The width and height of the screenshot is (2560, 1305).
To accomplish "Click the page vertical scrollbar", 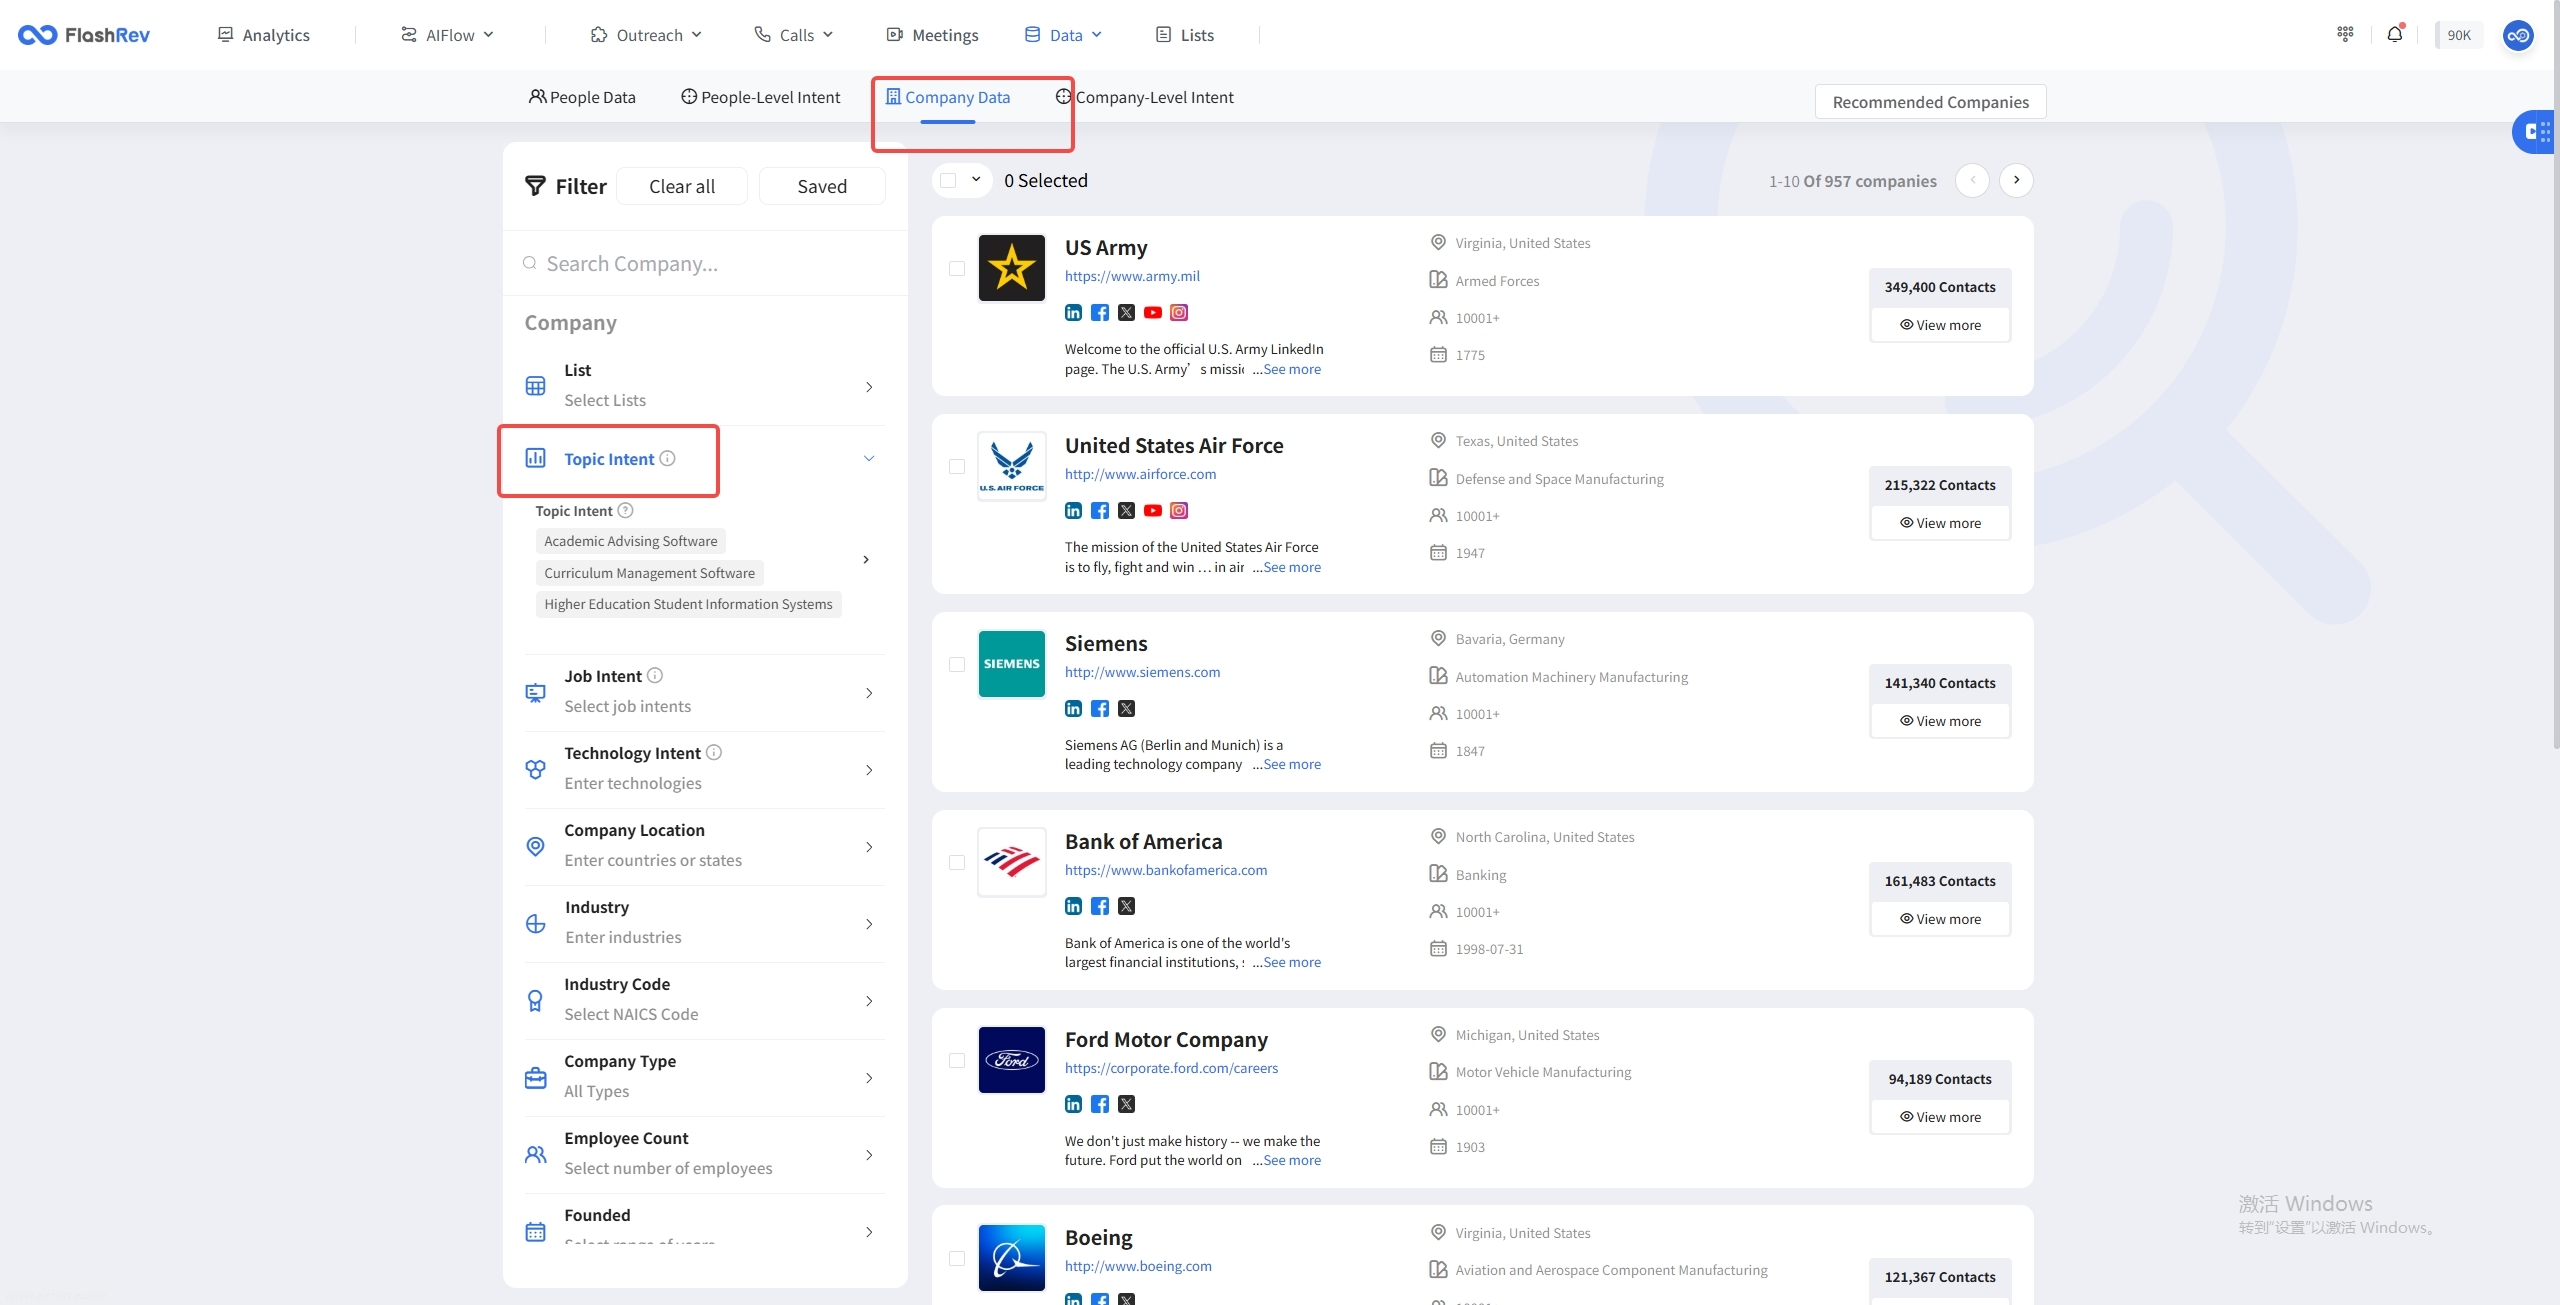I will tap(2556, 375).
